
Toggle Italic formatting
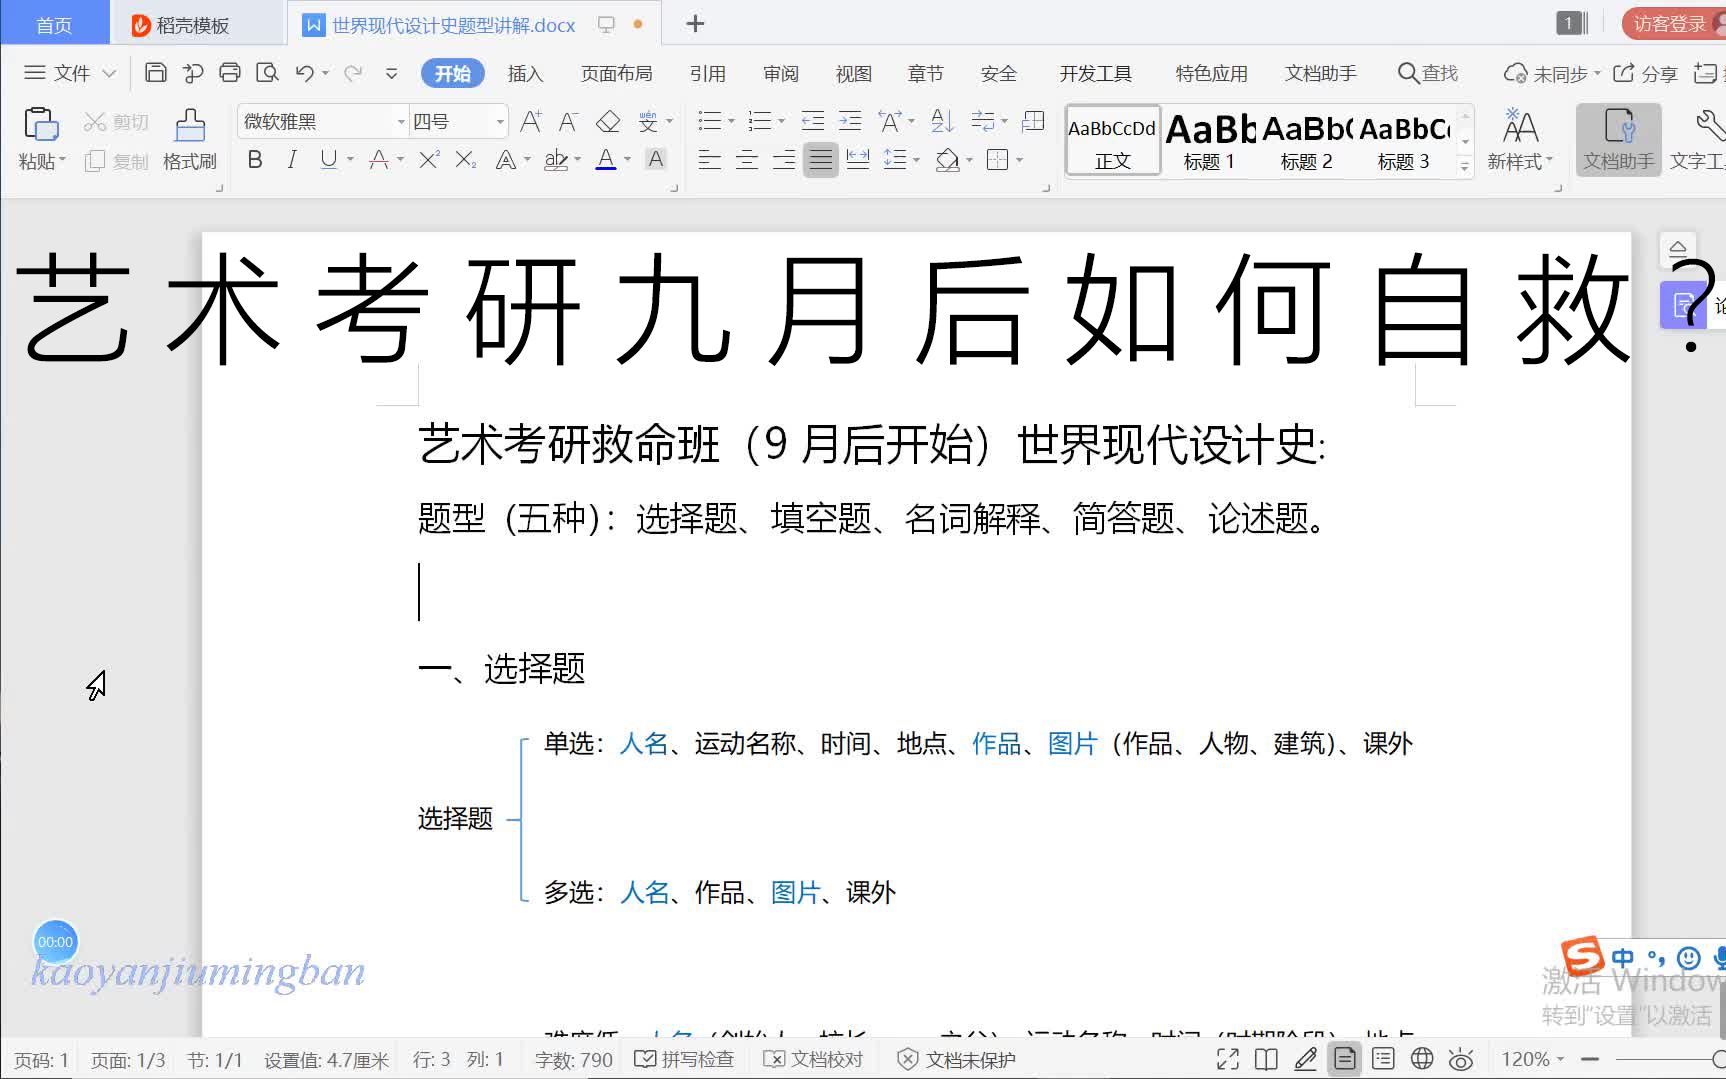(x=291, y=159)
